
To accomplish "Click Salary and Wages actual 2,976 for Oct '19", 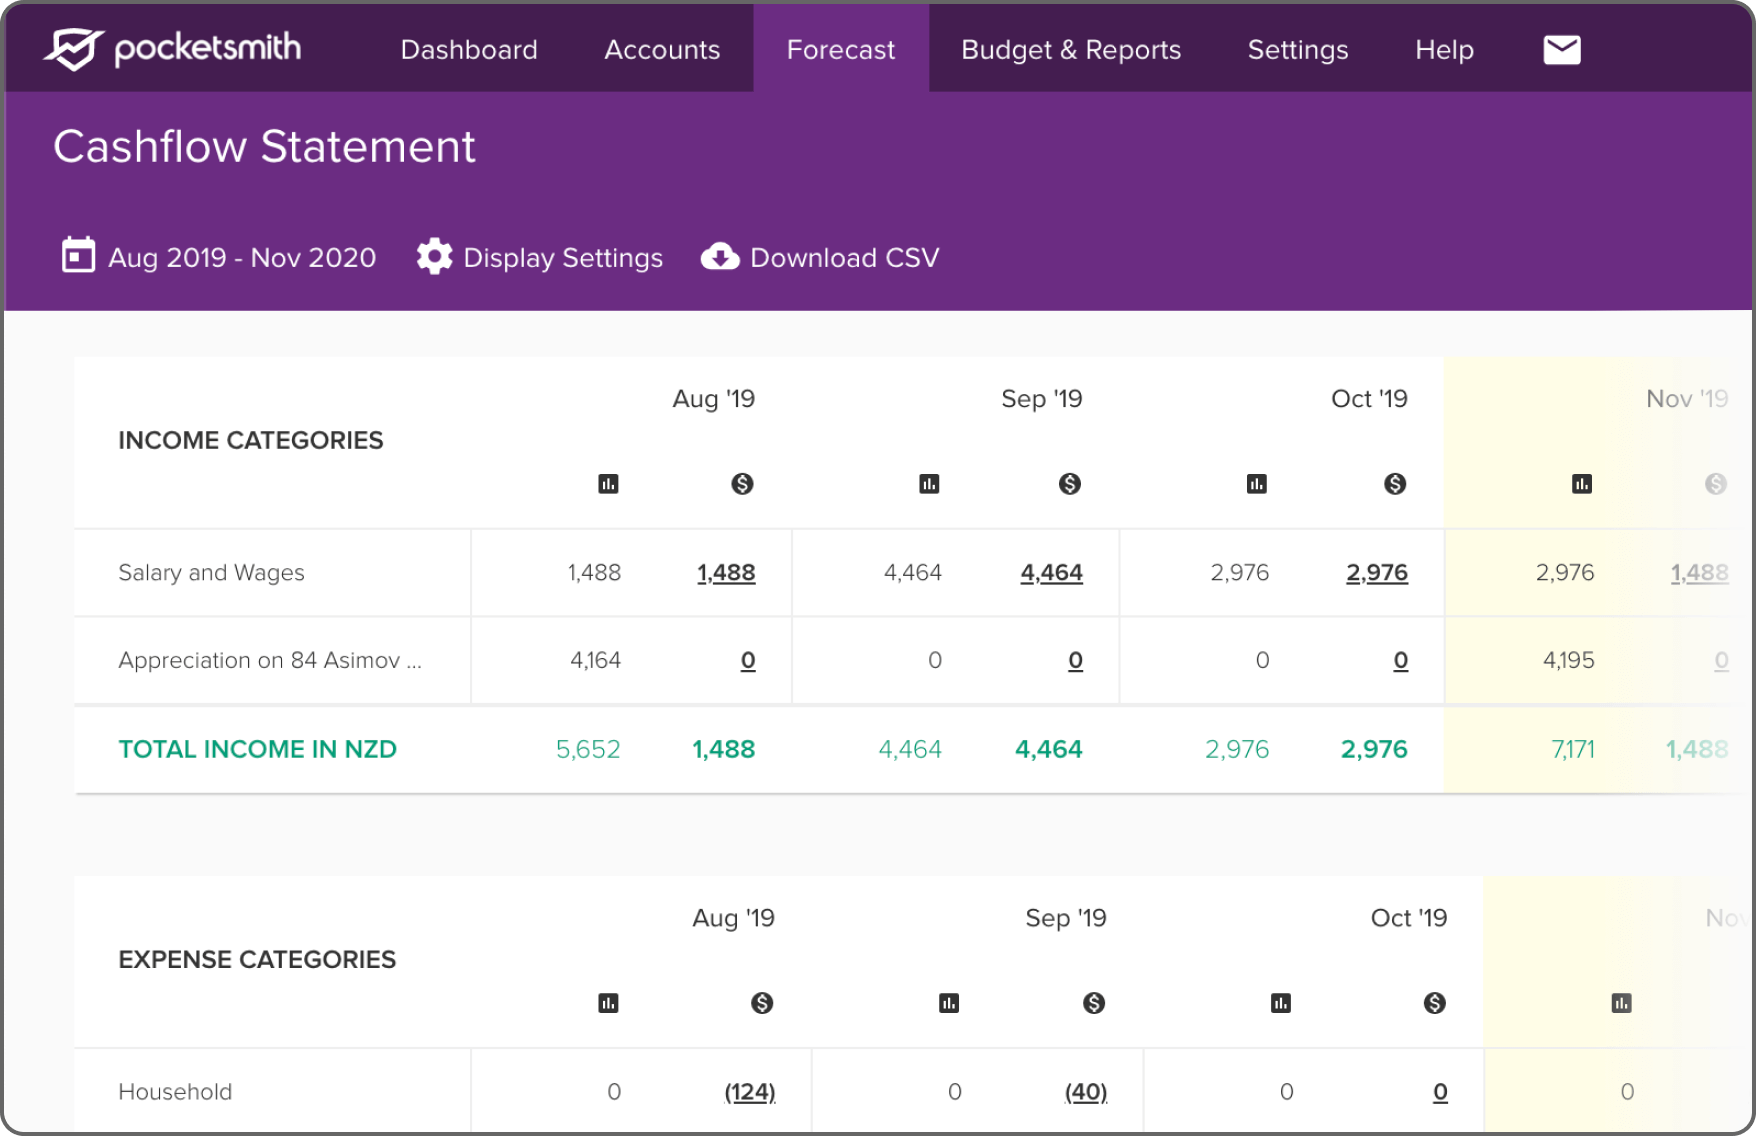I will pos(1376,573).
